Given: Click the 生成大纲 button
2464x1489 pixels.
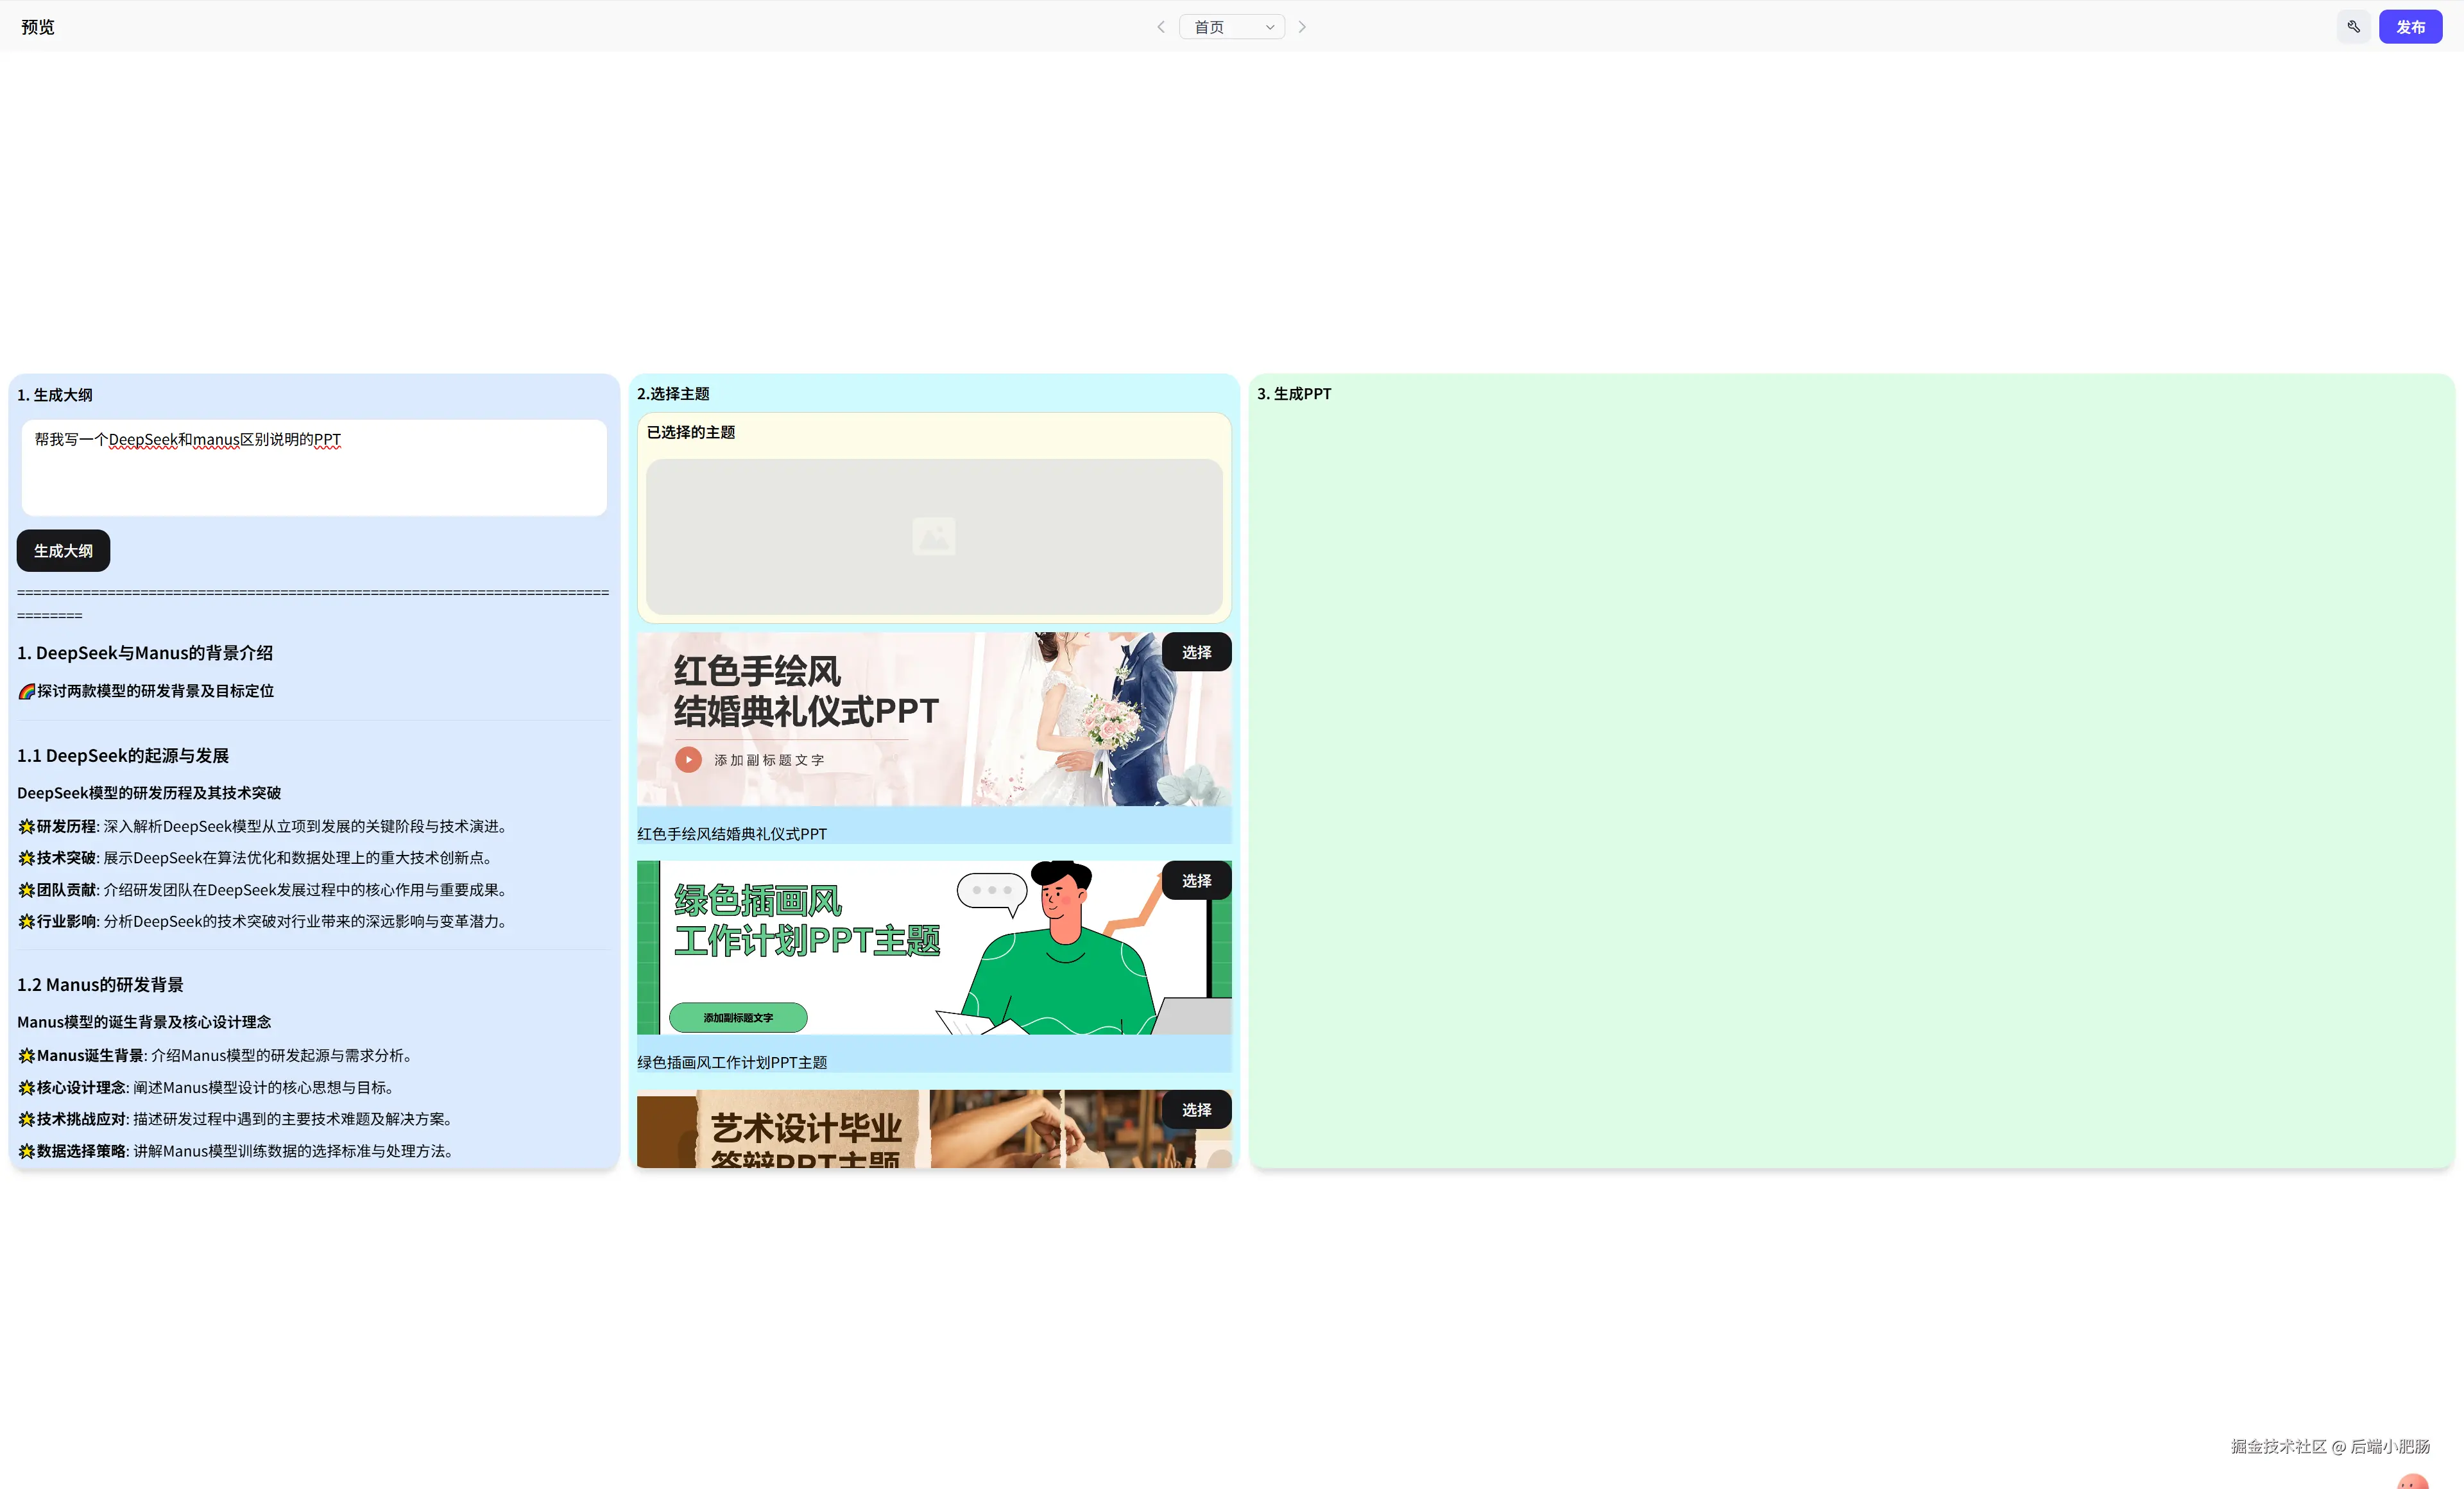Looking at the screenshot, I should 63,551.
